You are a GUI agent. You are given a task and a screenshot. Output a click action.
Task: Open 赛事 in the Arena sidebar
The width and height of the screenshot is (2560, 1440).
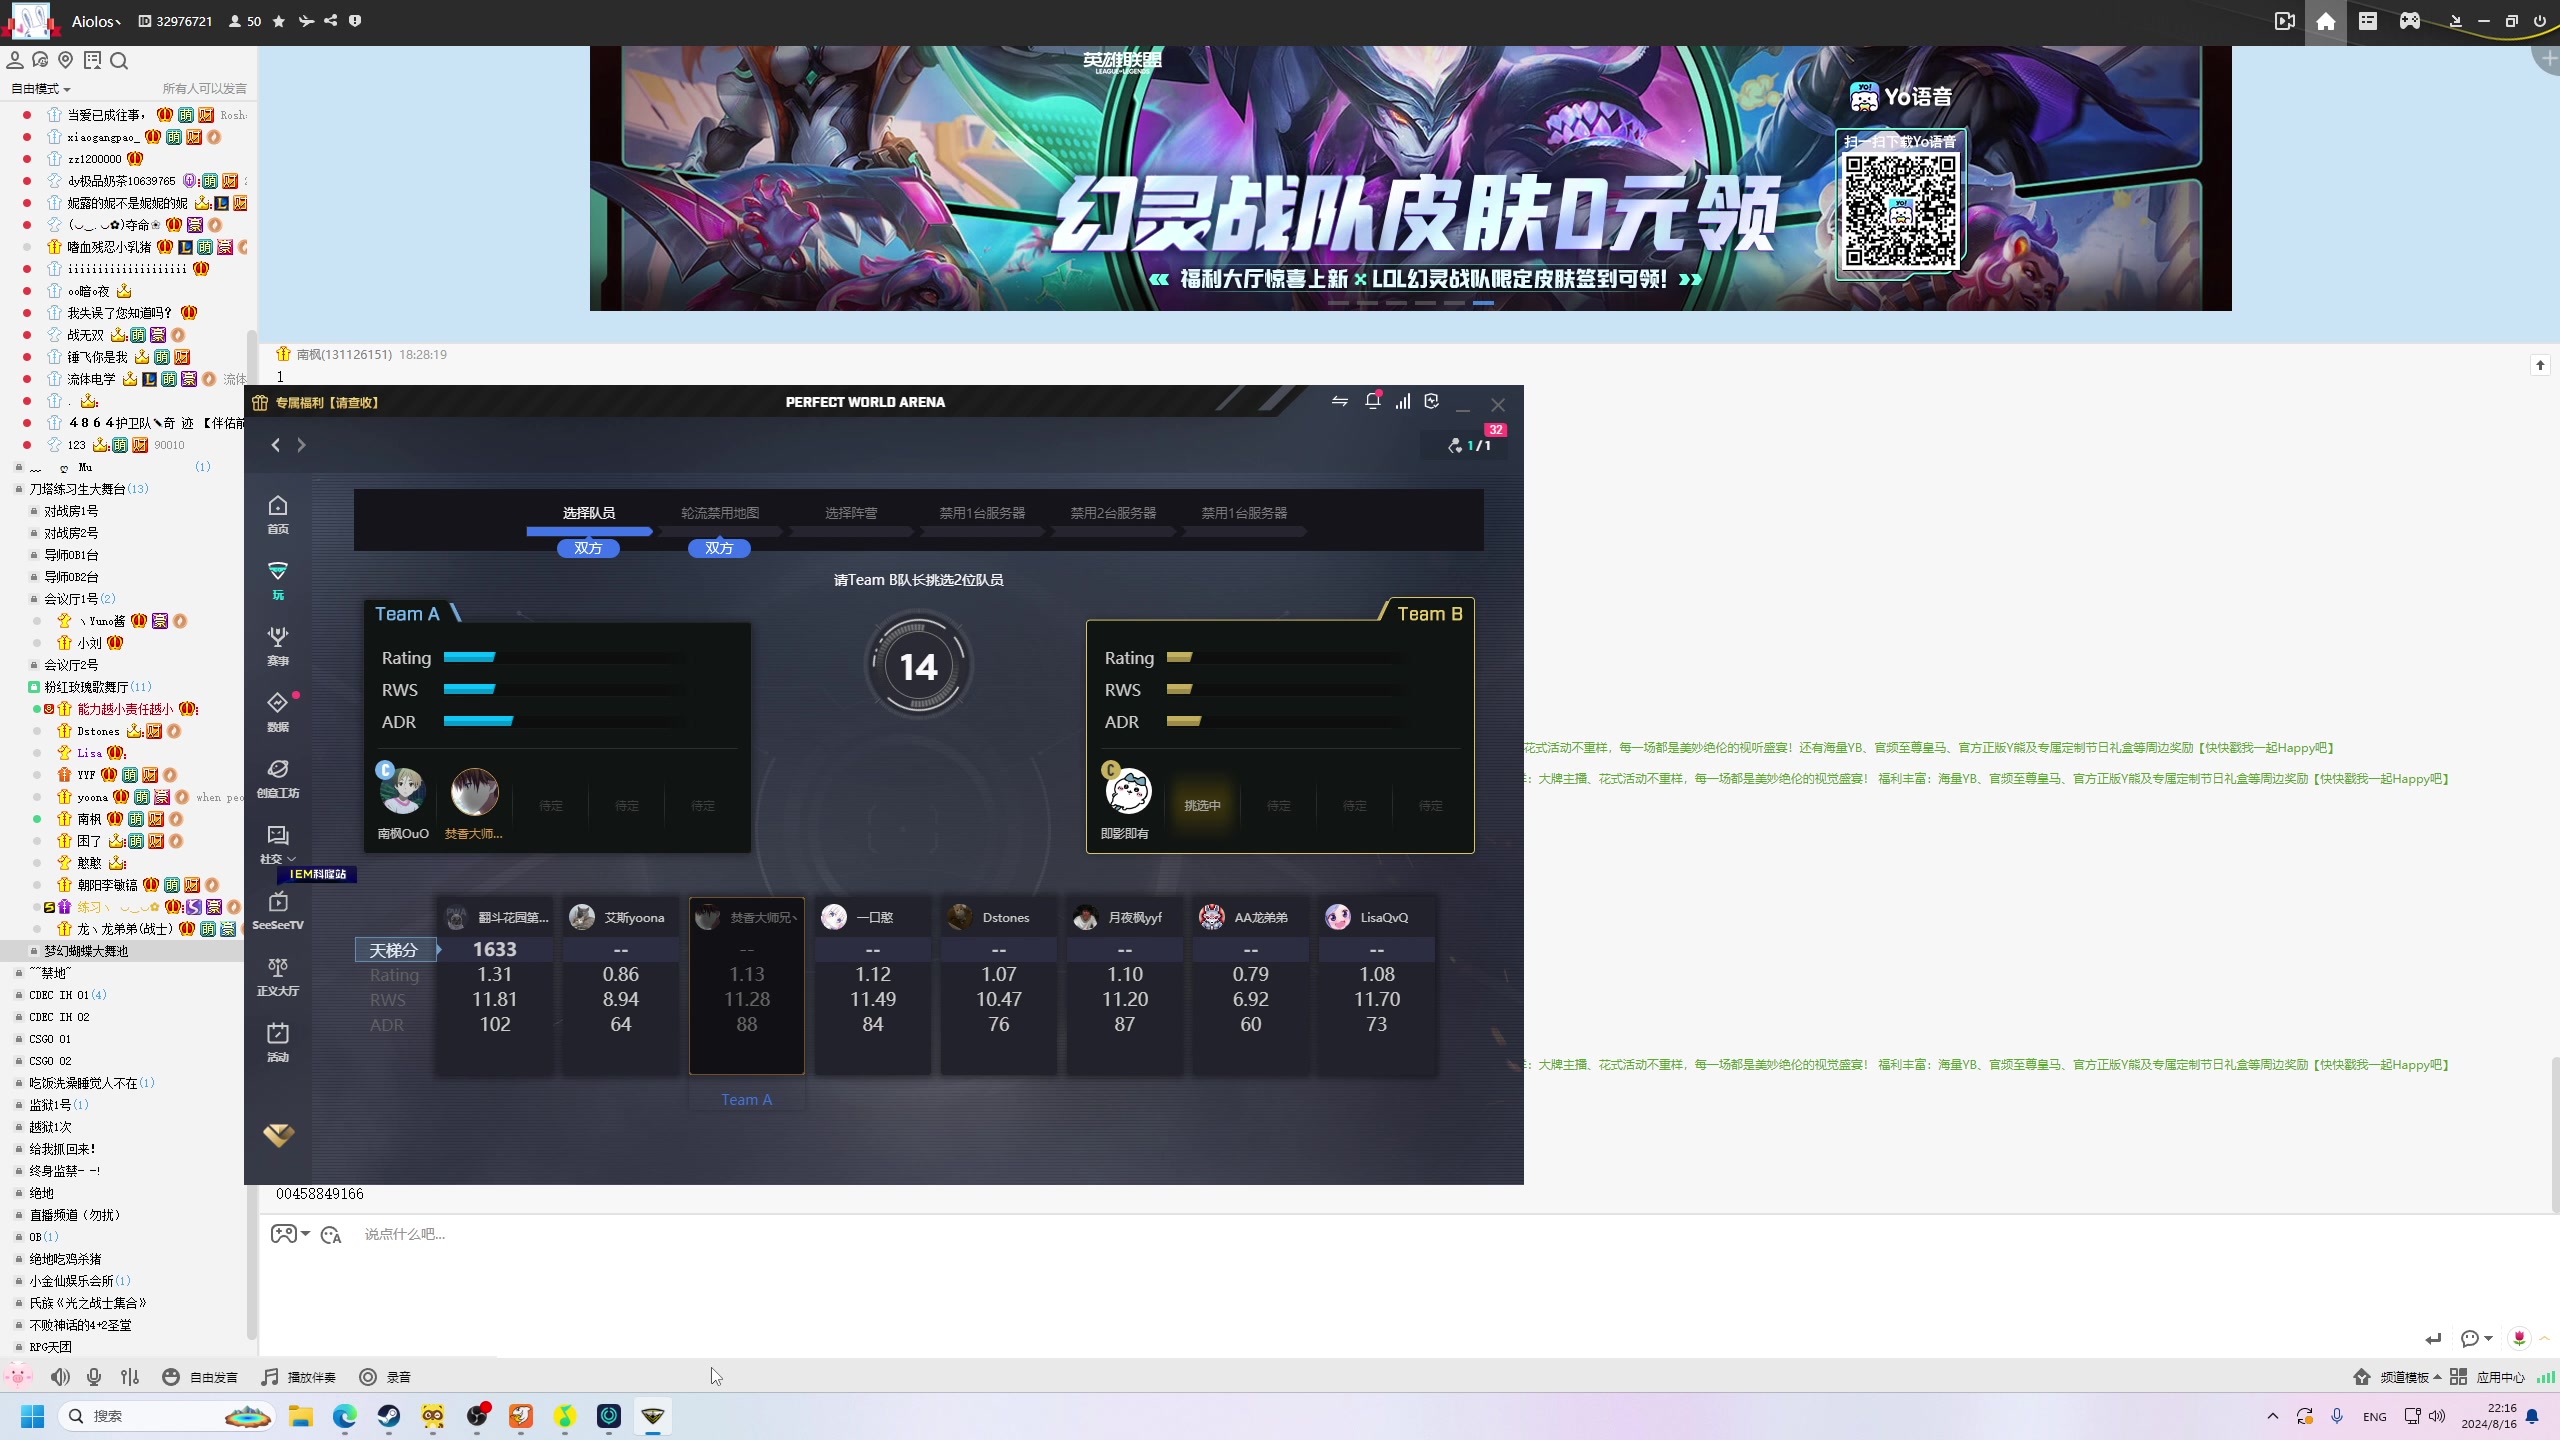278,647
